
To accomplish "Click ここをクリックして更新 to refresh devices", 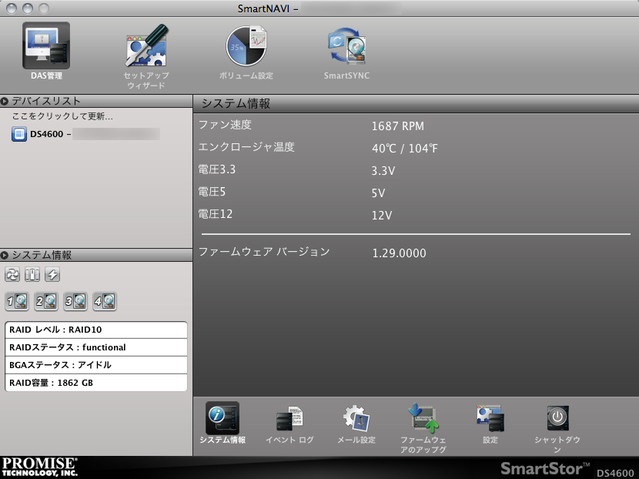I will [x=62, y=117].
